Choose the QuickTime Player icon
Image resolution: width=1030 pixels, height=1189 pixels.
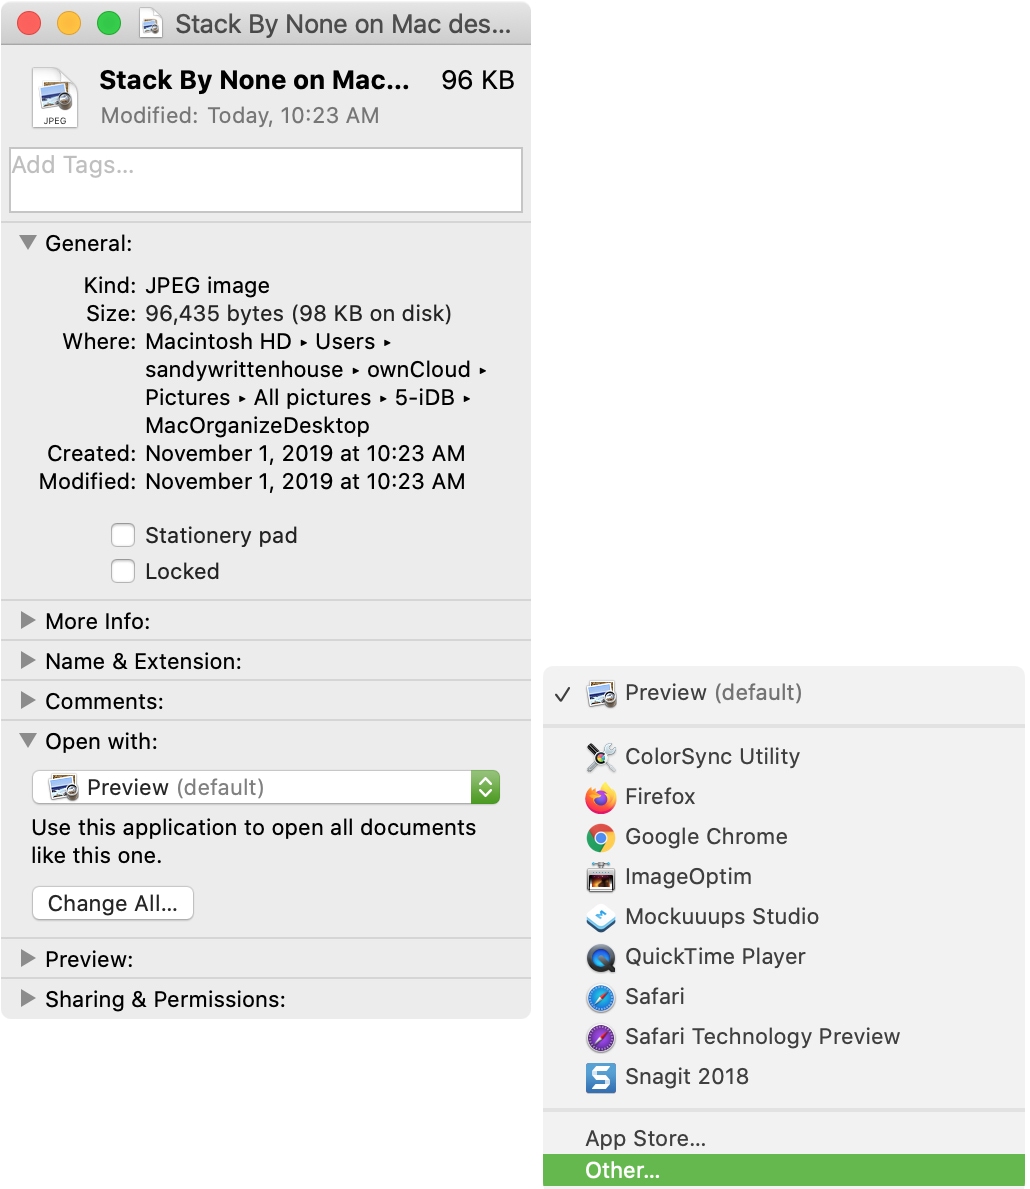pyautogui.click(x=601, y=958)
